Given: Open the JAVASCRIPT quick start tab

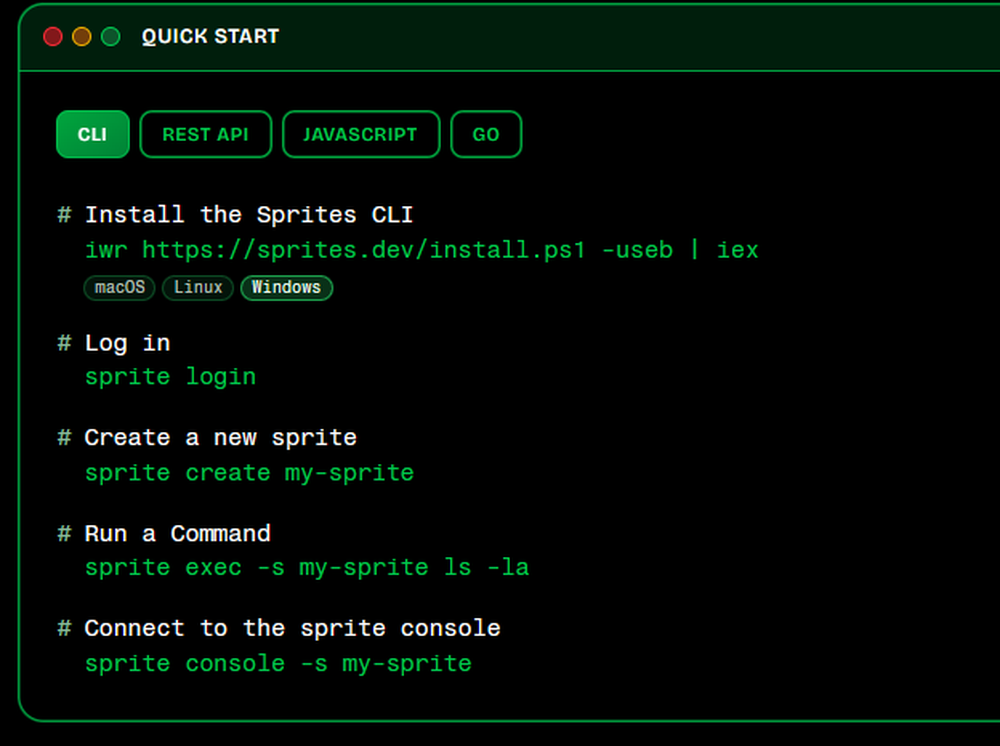Looking at the screenshot, I should point(361,134).
